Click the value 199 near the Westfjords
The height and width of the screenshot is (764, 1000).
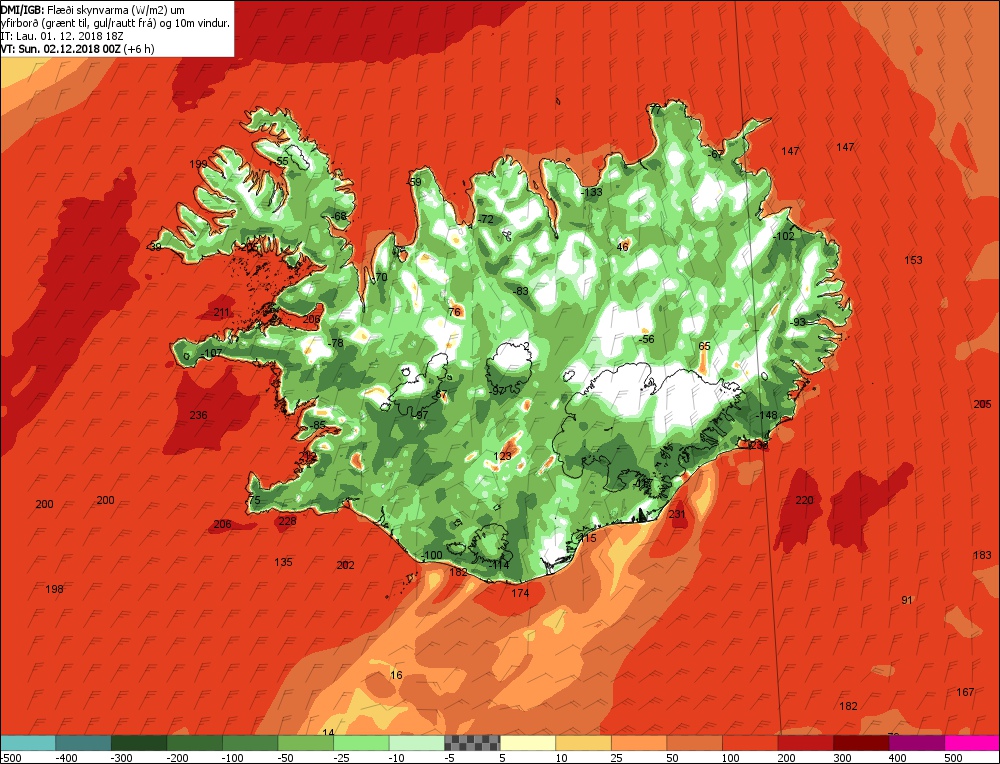(198, 164)
